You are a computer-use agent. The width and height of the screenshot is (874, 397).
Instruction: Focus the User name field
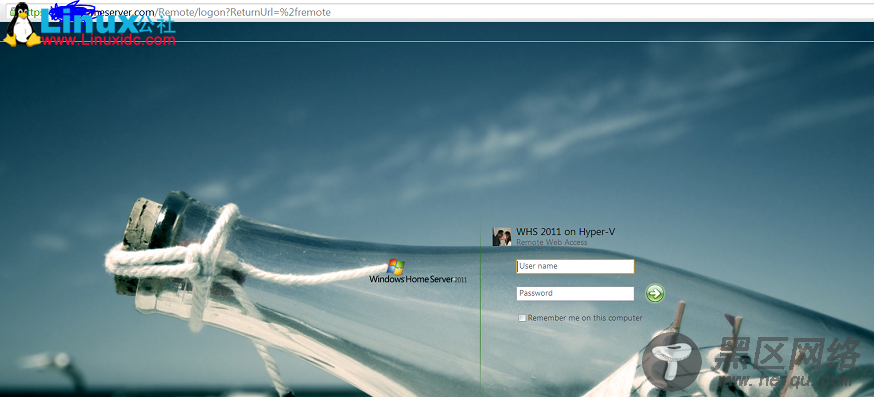click(x=575, y=267)
